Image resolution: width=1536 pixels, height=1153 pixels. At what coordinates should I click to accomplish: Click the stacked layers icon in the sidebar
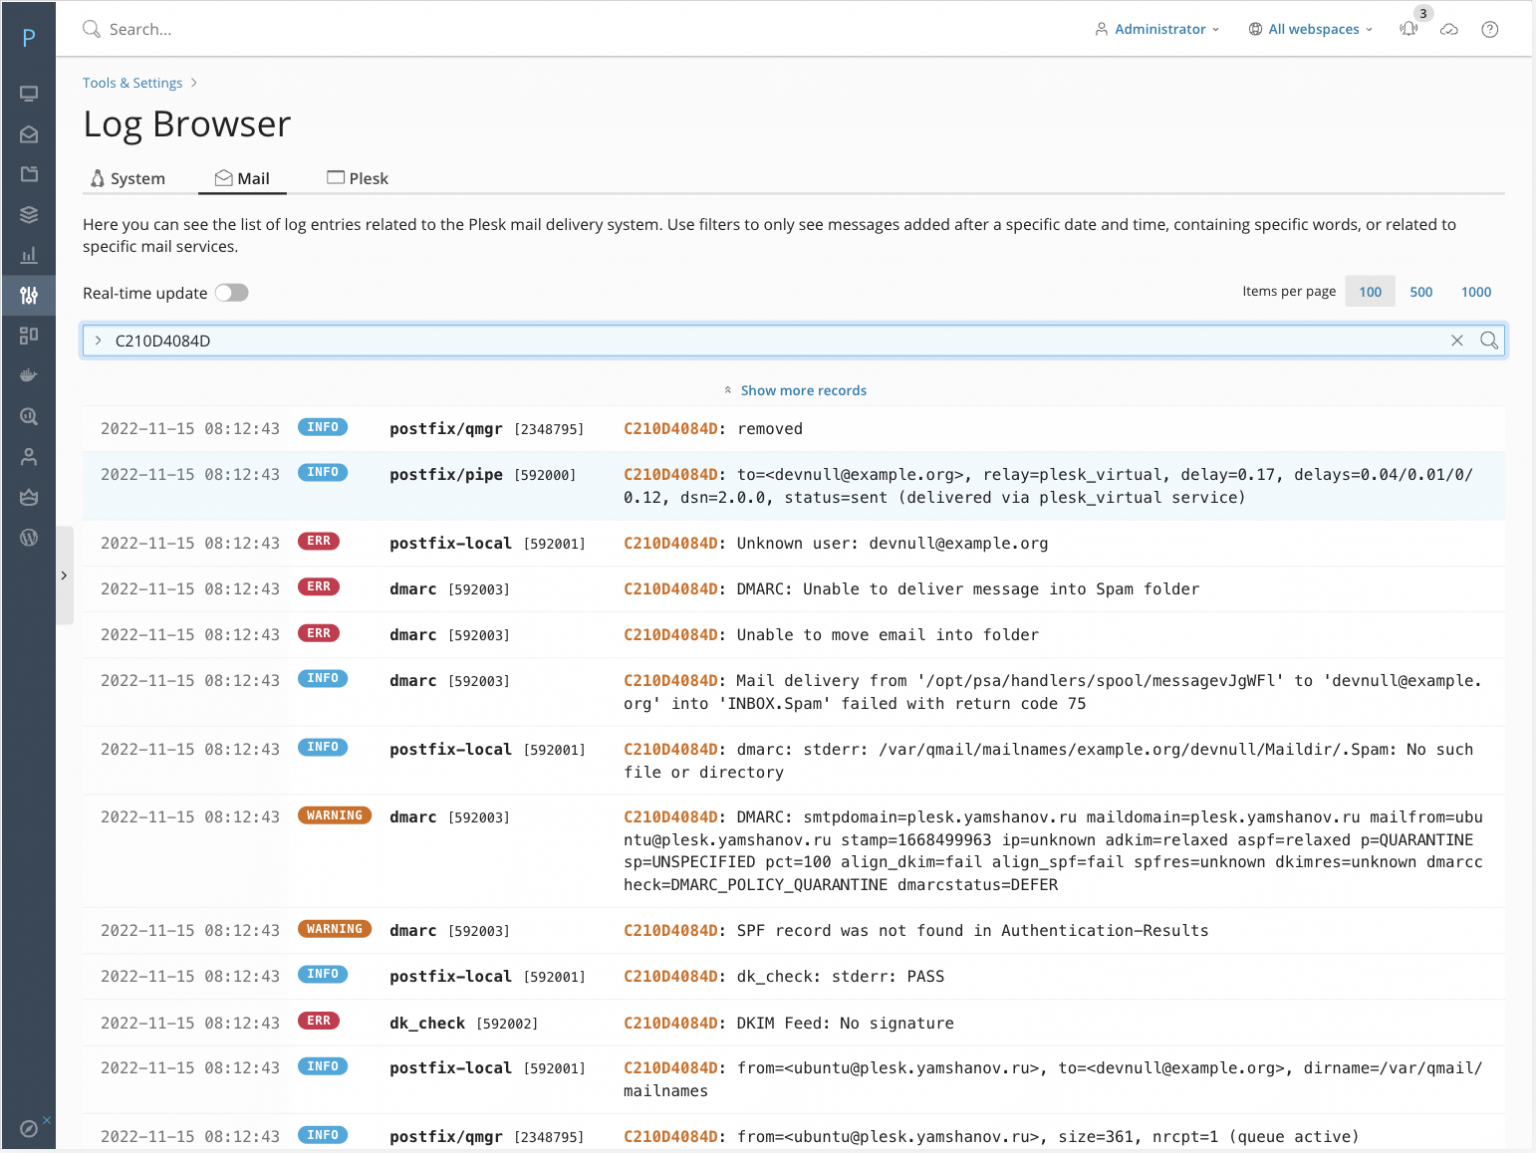[x=29, y=214]
